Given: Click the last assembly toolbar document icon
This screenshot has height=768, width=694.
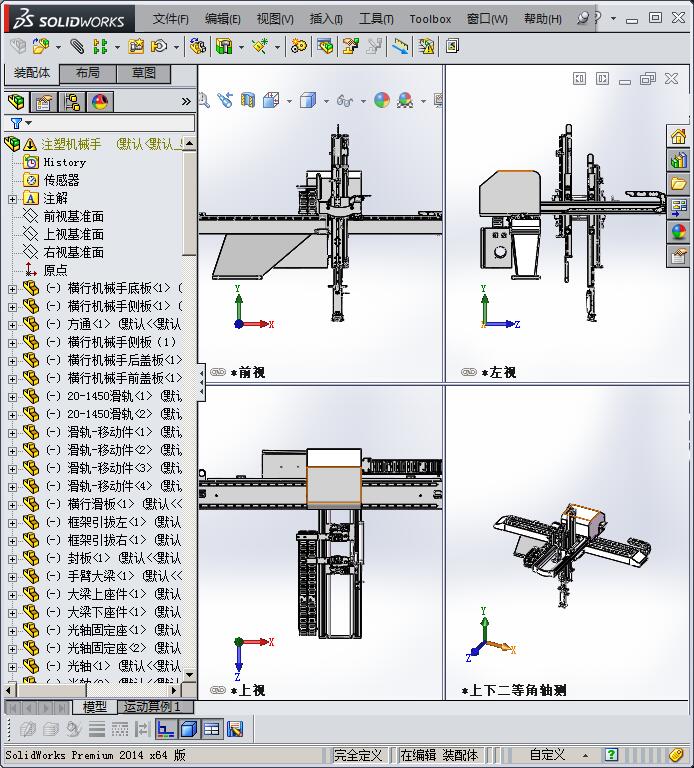Looking at the screenshot, I should 452,47.
